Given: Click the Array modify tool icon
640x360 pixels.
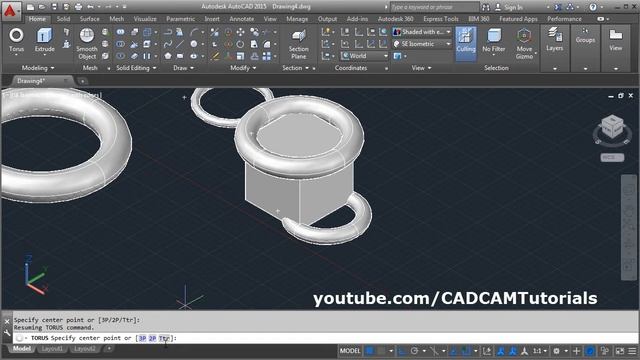Looking at the screenshot, I should 267,56.
